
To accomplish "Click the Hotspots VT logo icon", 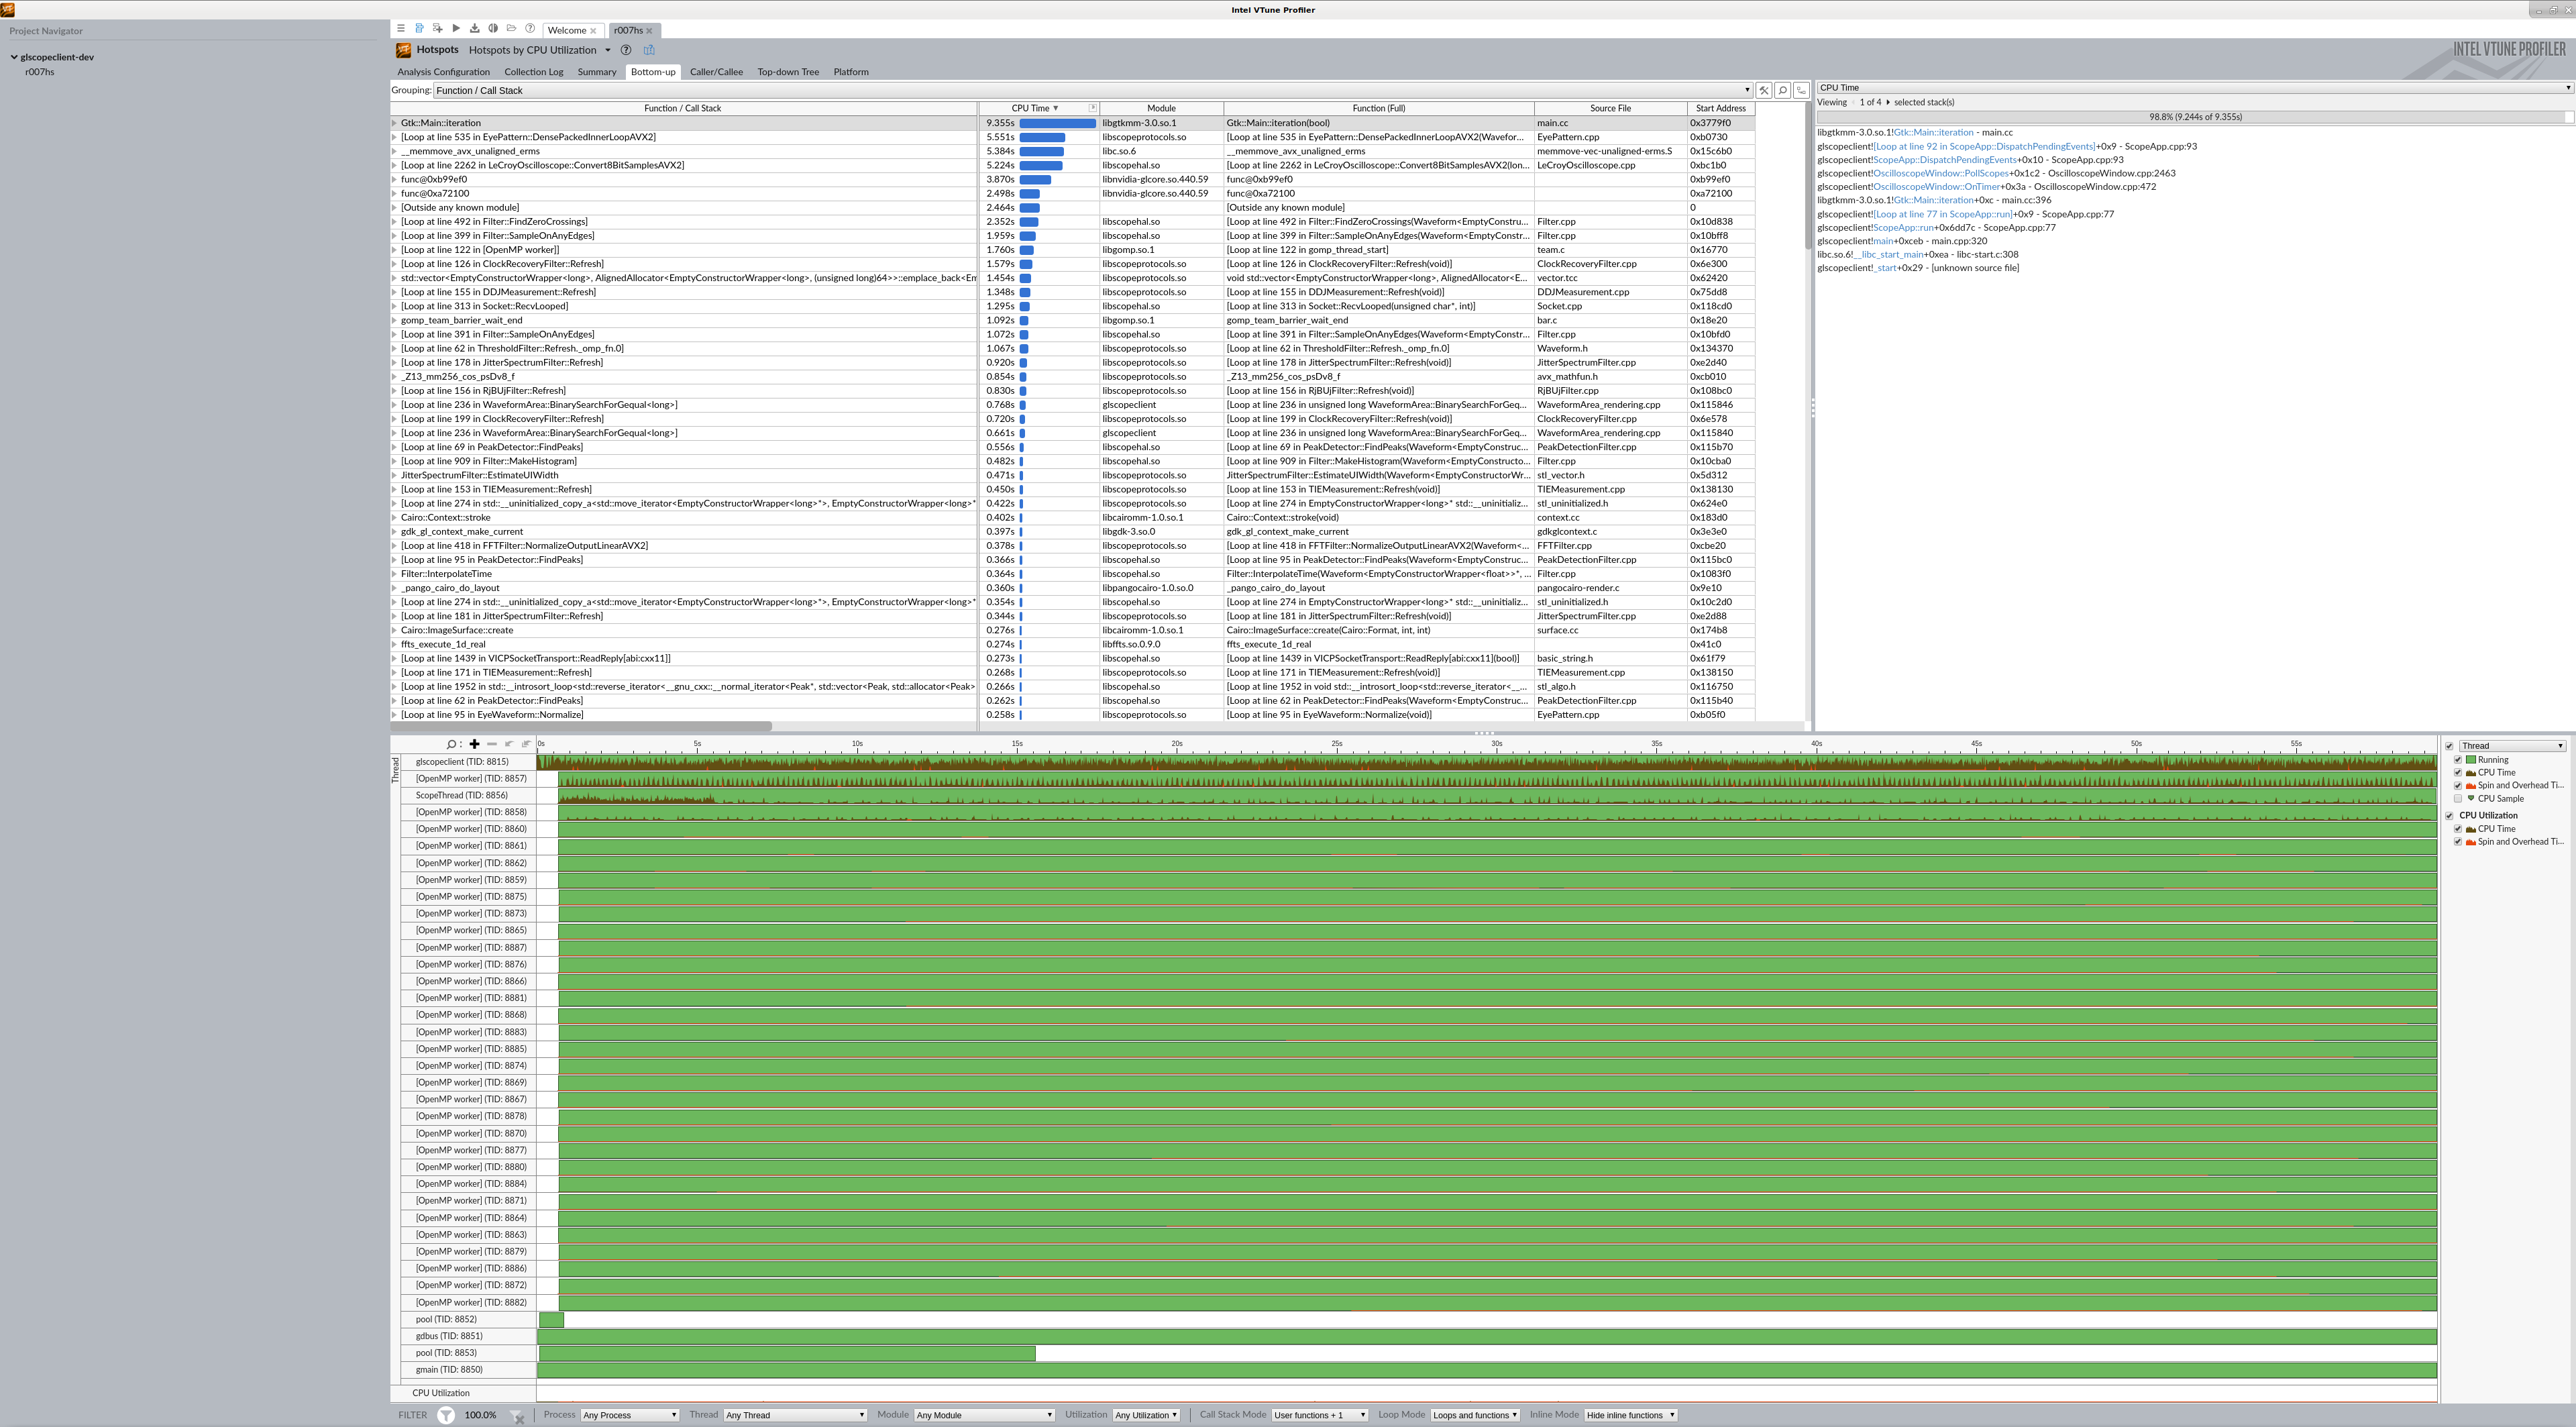I will click(x=403, y=50).
